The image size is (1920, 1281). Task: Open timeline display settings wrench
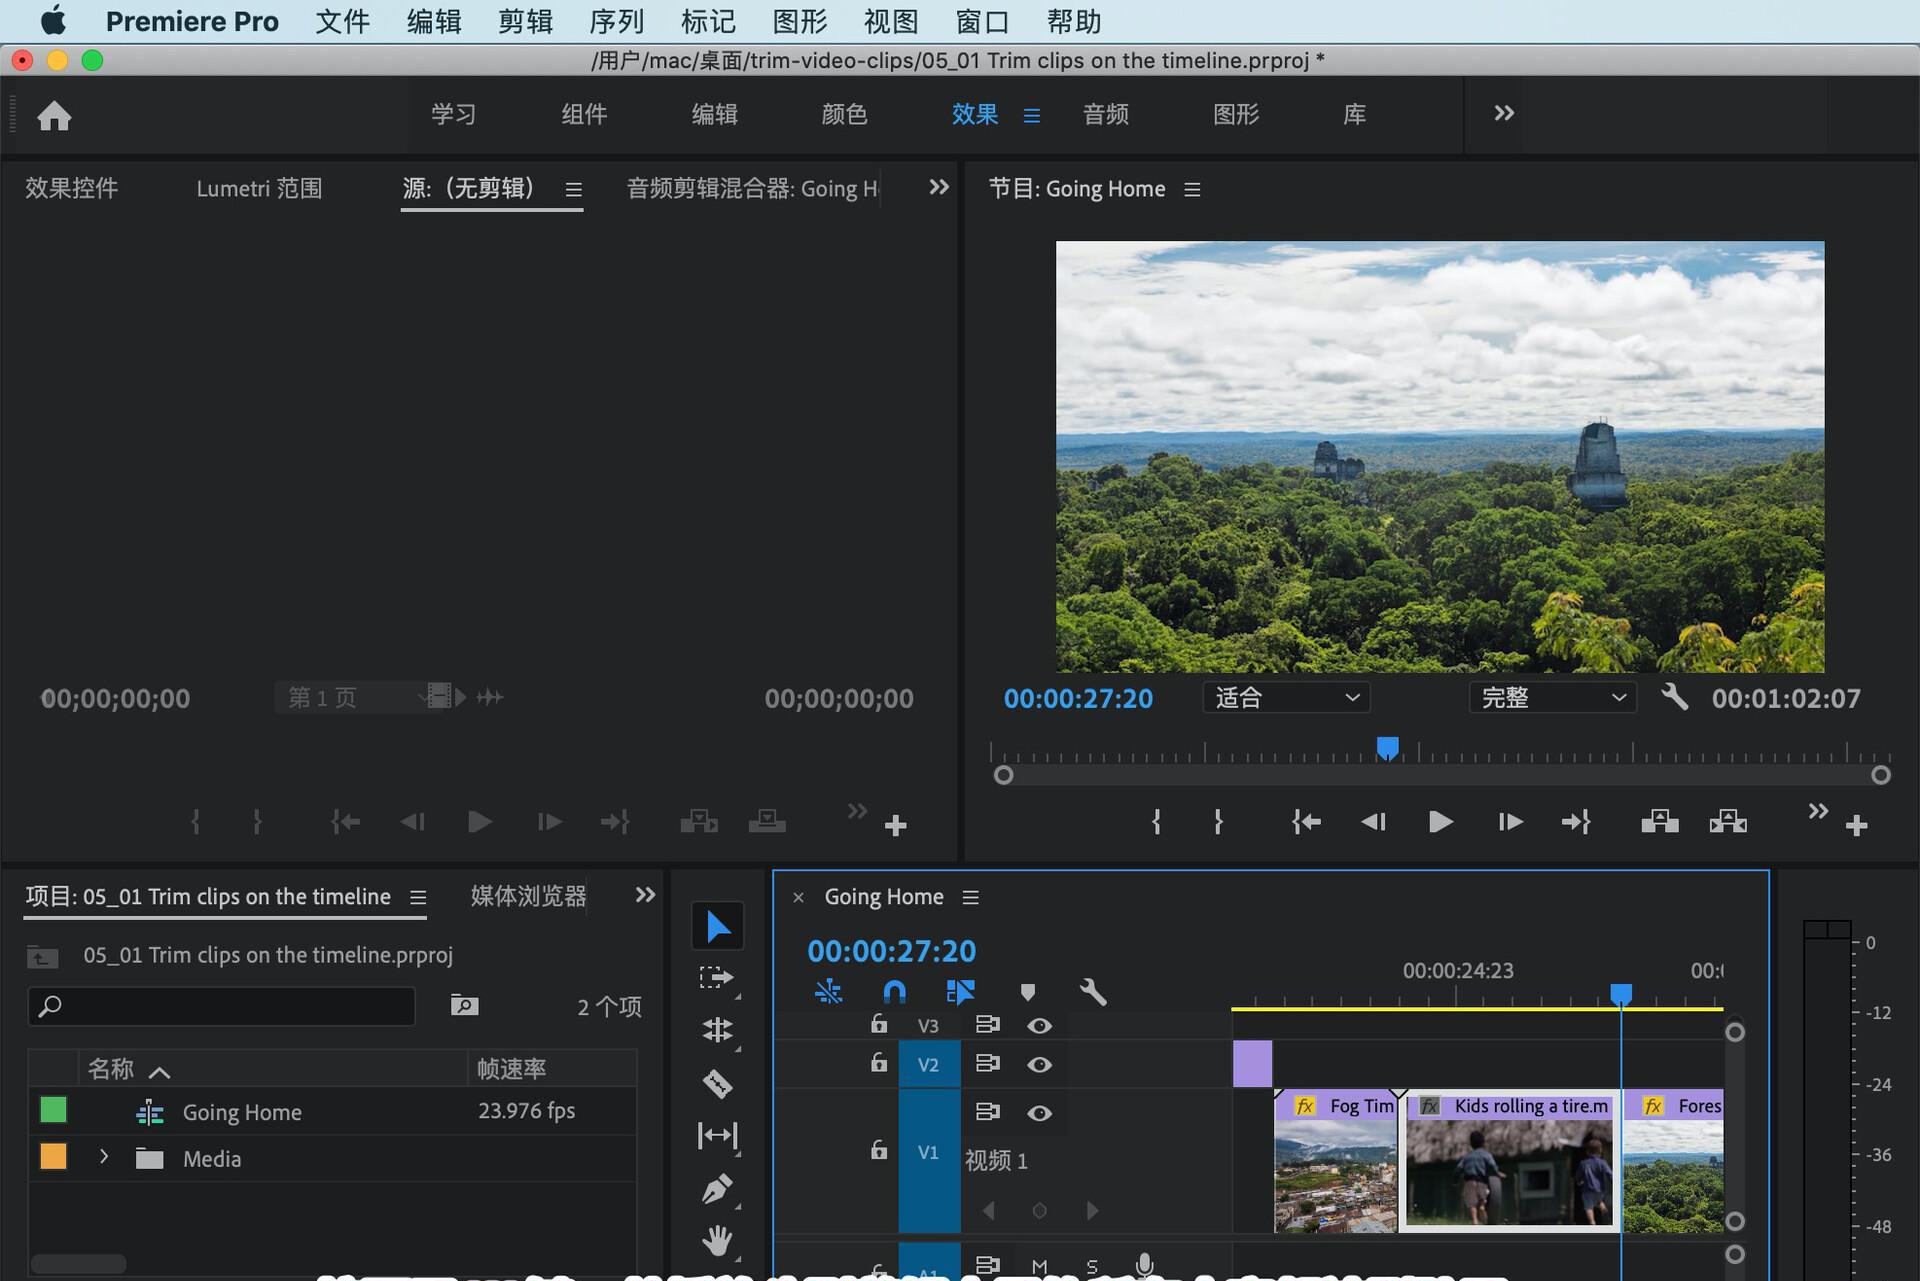1093,992
